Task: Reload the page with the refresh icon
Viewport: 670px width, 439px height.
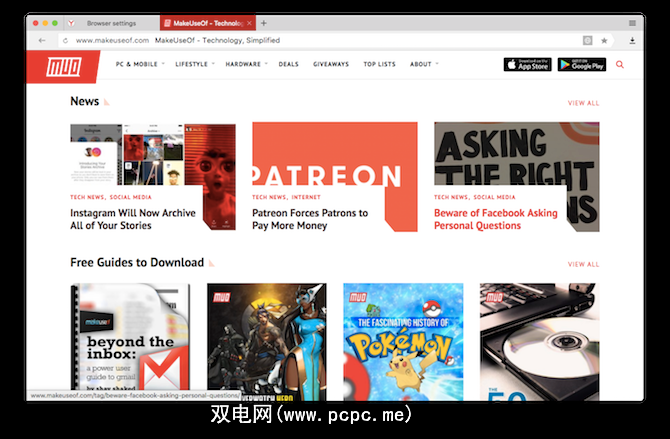Action: (65, 41)
